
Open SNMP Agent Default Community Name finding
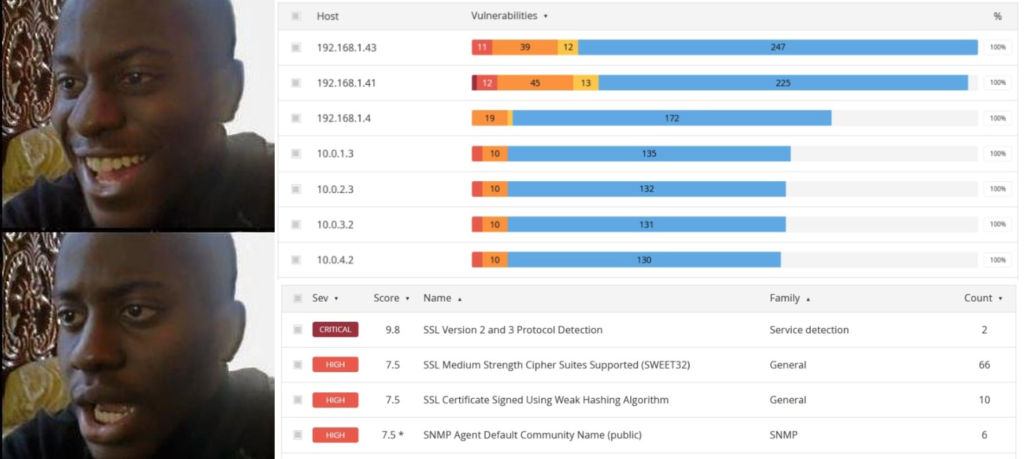(532, 435)
